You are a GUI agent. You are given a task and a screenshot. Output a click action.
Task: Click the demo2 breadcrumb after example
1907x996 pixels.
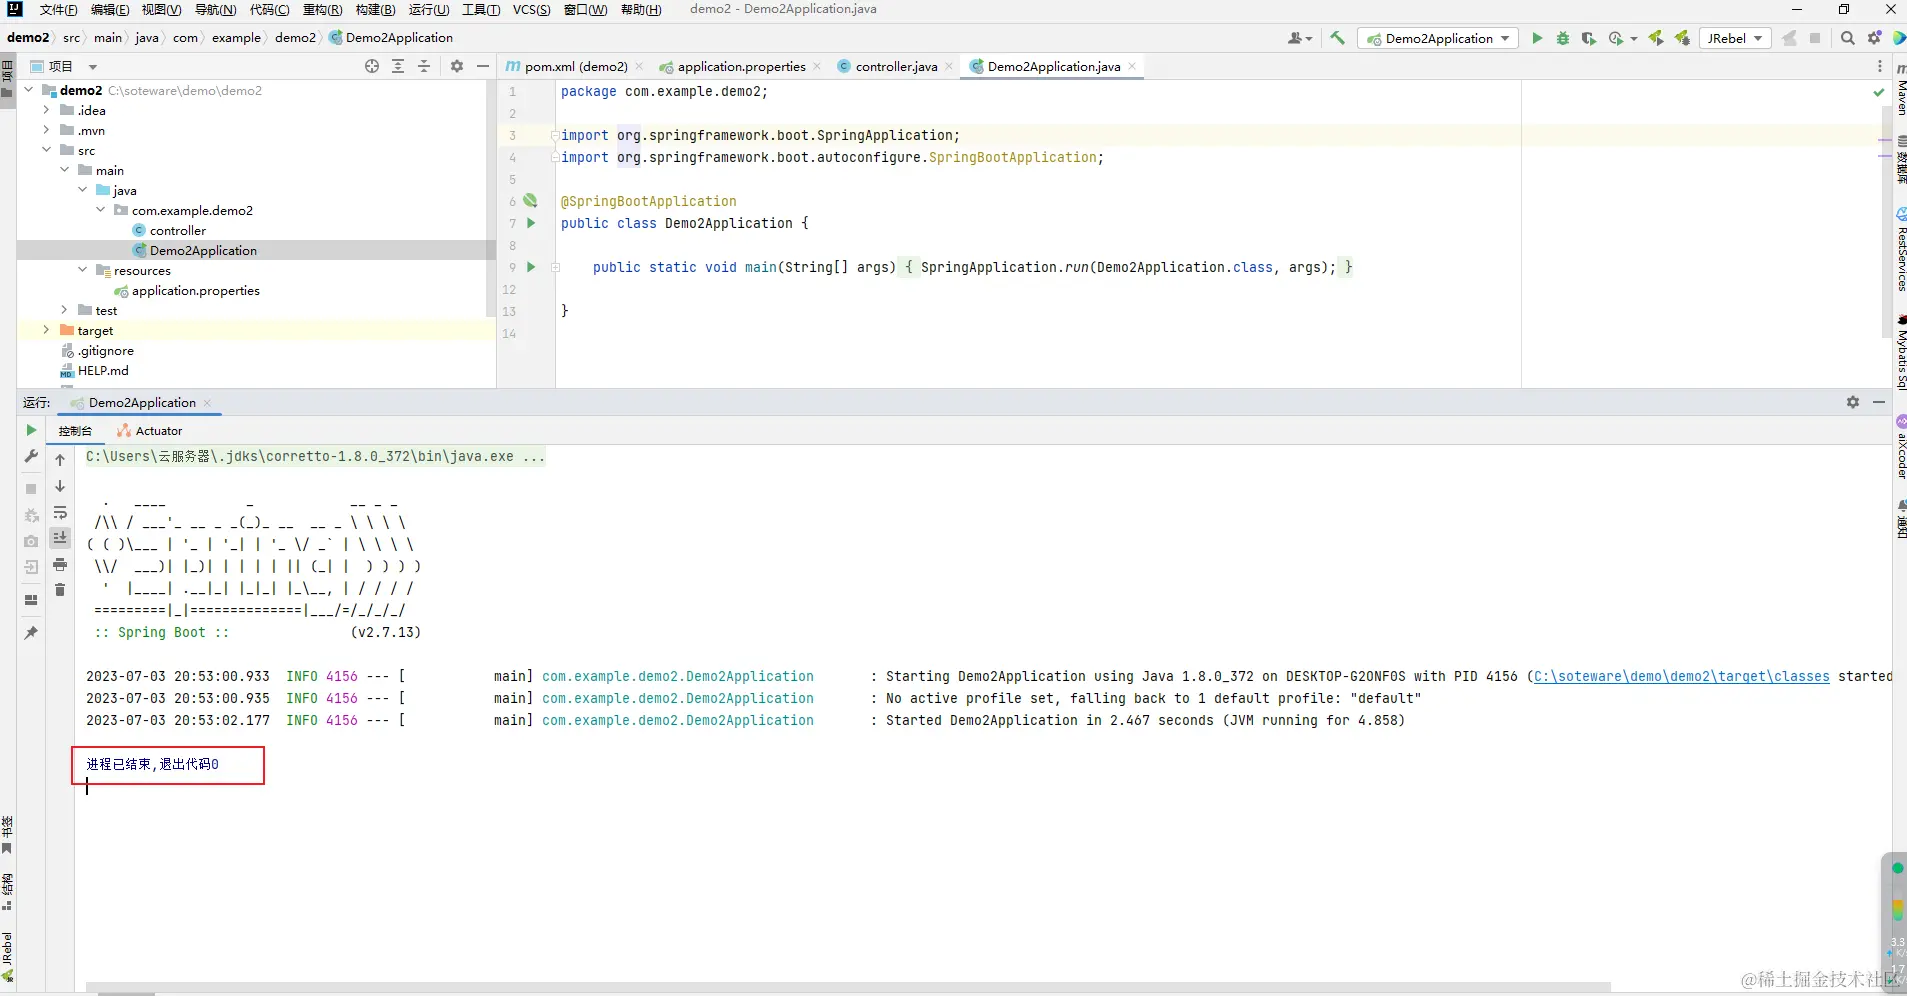click(x=295, y=38)
